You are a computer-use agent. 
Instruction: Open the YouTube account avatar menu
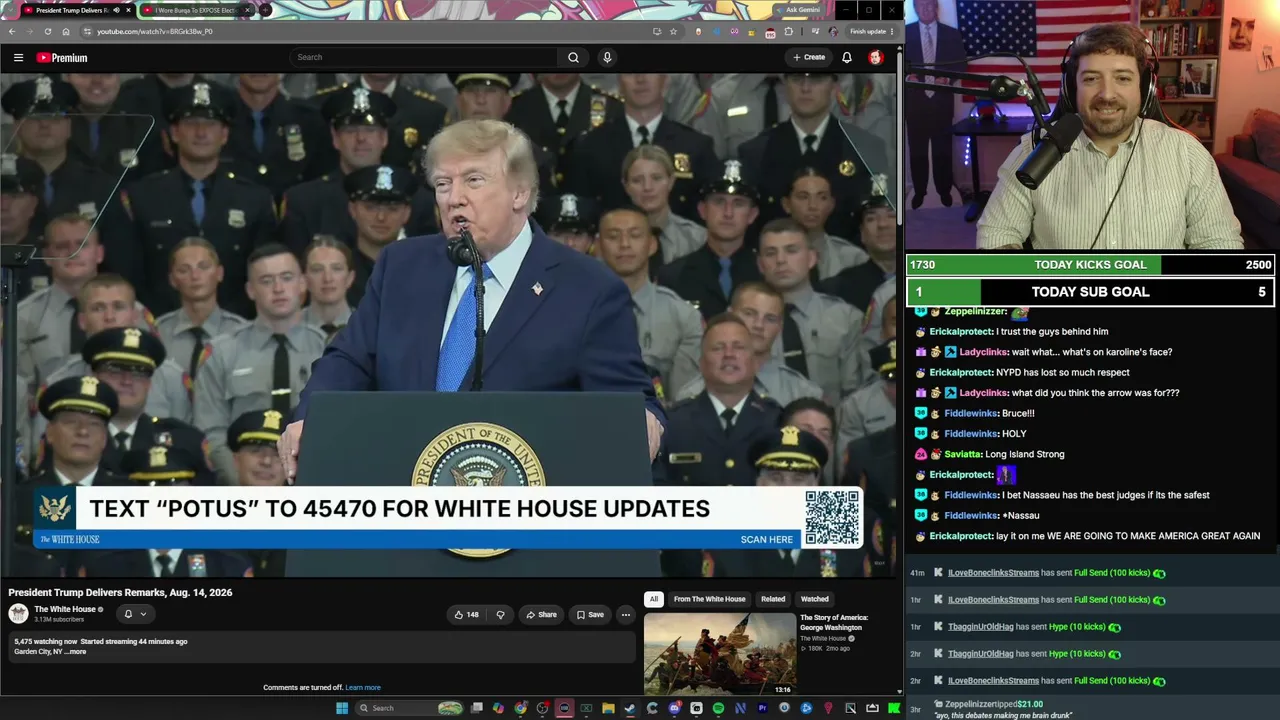point(875,57)
